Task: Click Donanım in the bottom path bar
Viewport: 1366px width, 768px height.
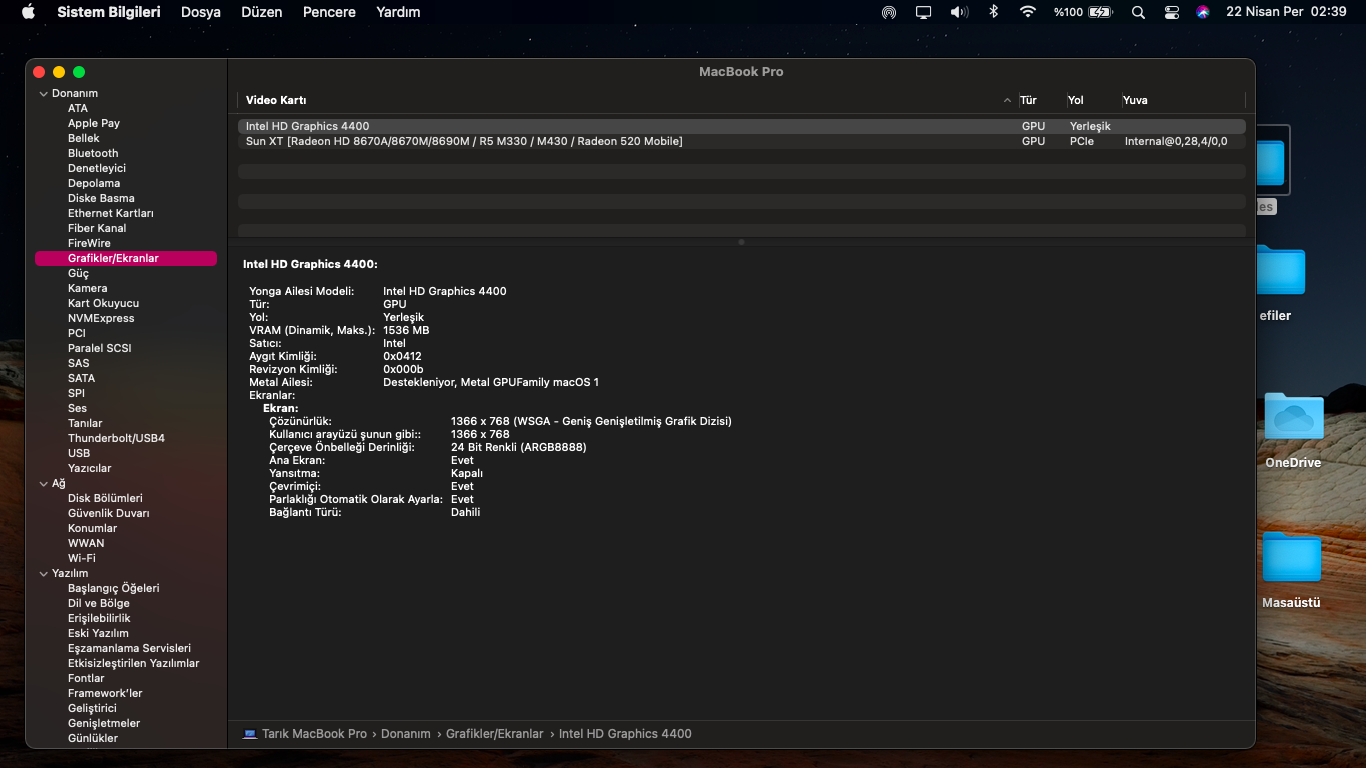Action: tap(406, 734)
